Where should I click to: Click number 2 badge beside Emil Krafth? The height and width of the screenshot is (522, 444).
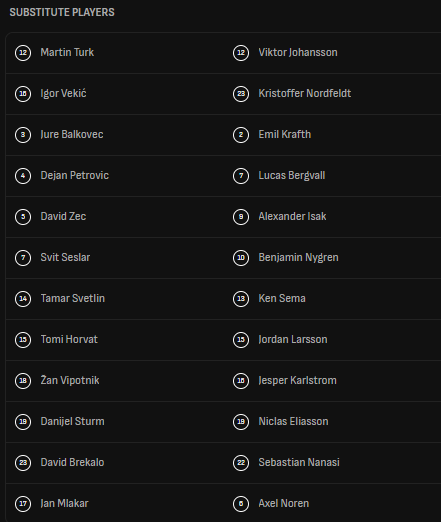(241, 135)
